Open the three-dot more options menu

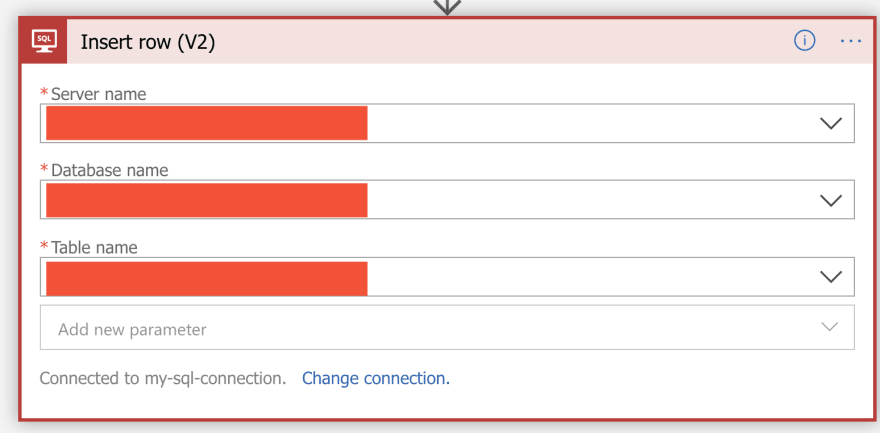pos(851,41)
